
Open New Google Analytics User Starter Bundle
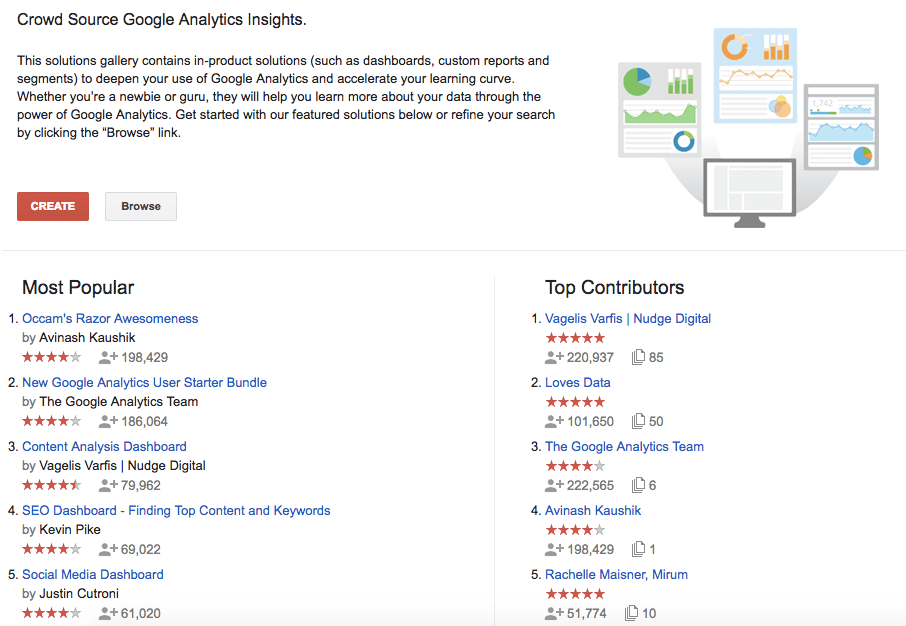[x=144, y=383]
